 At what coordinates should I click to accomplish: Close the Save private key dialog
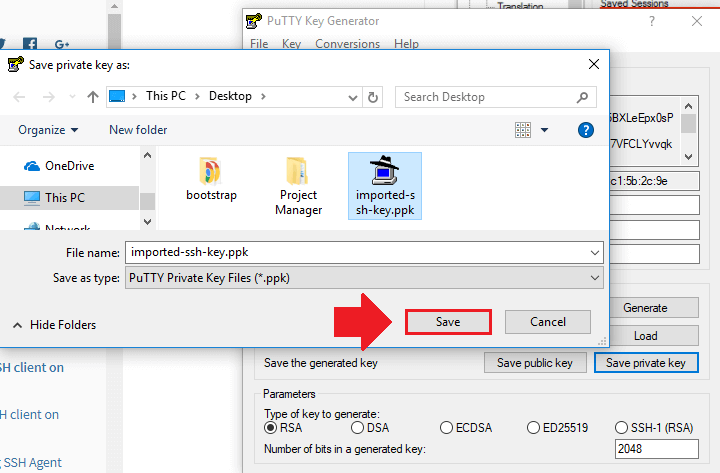click(x=594, y=64)
